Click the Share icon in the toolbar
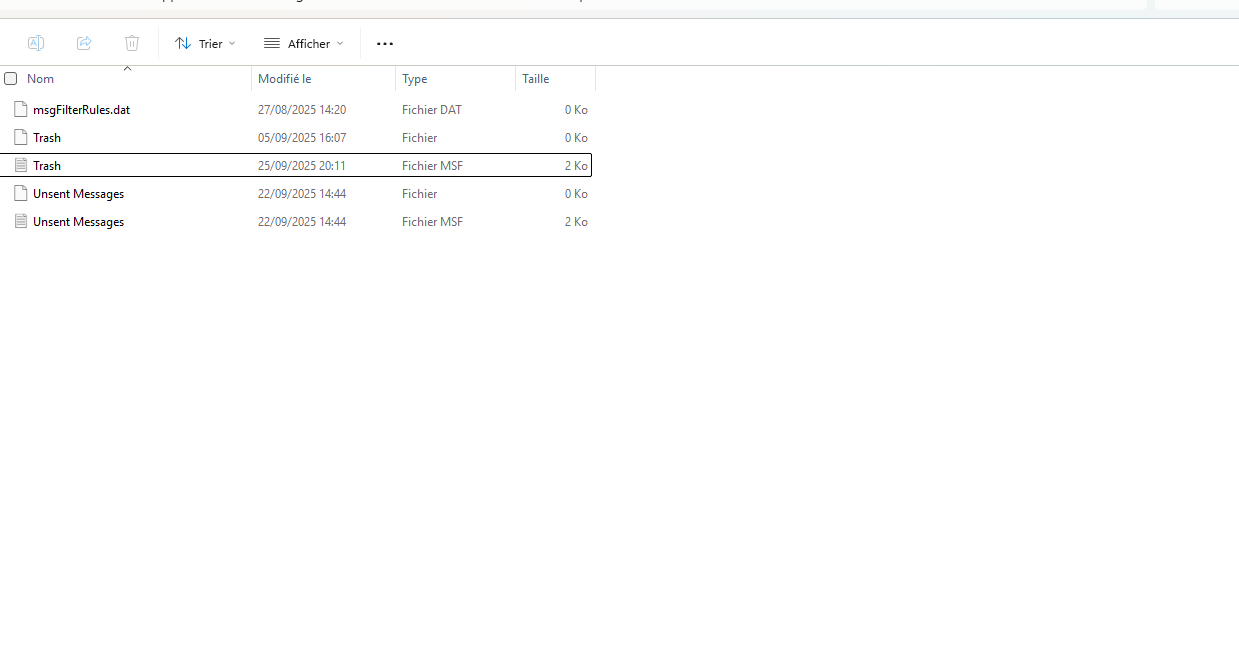Screen dimensions: 1239x672 [x=84, y=43]
